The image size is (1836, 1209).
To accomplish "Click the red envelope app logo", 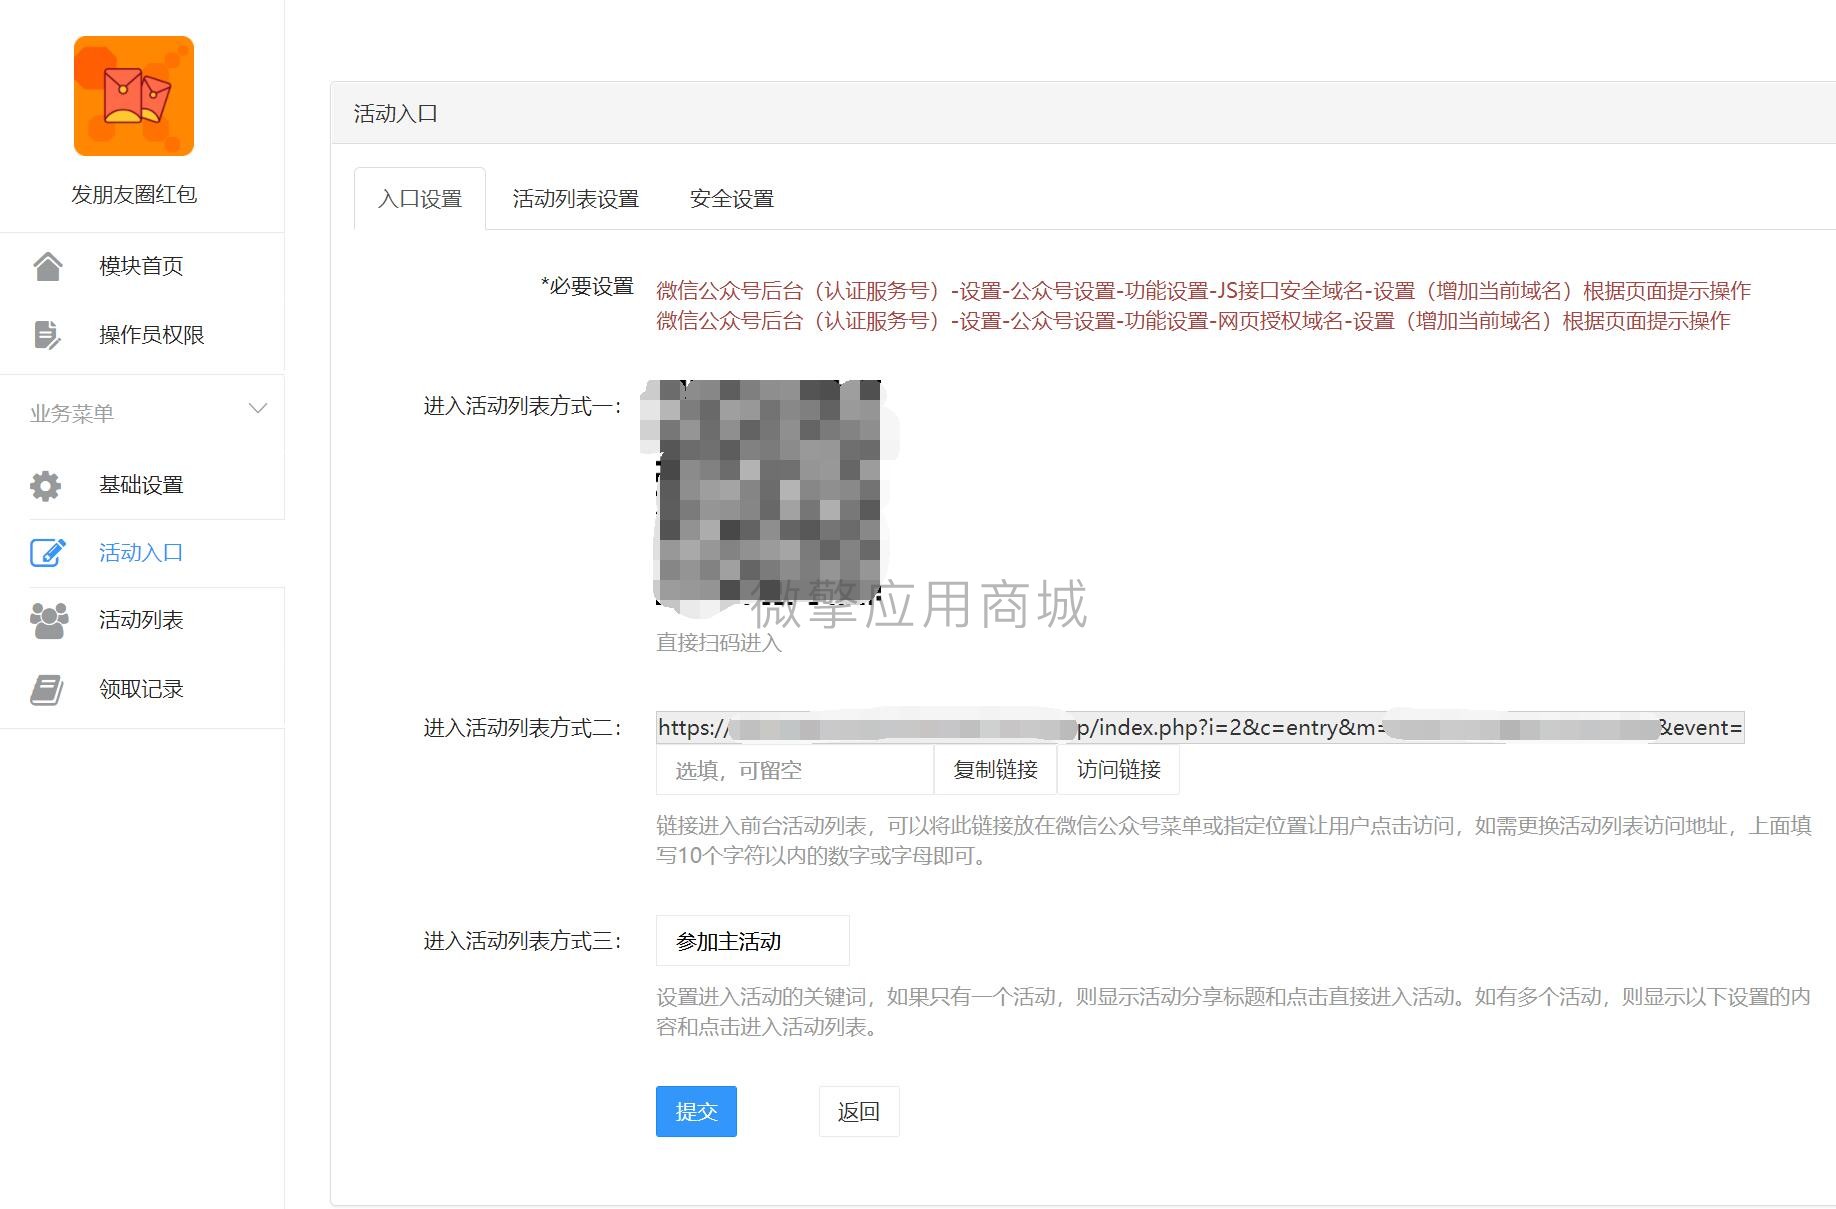I will click(134, 96).
